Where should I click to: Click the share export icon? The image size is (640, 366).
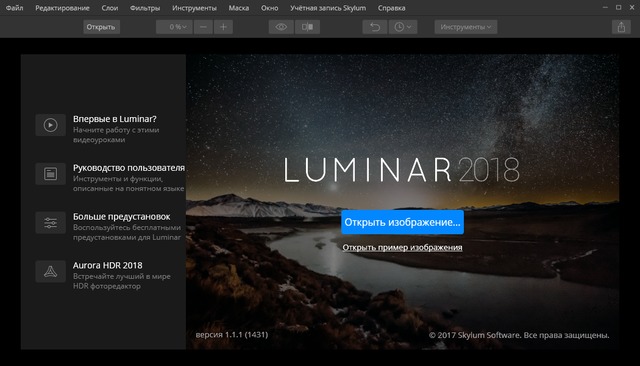click(x=621, y=27)
